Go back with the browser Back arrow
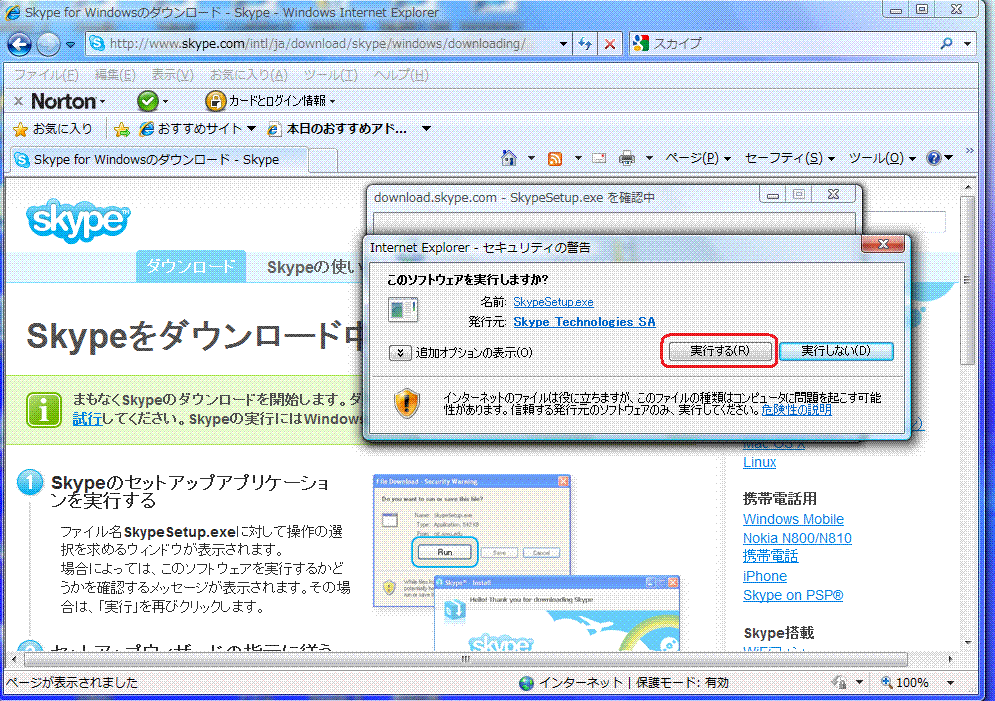 (19, 44)
